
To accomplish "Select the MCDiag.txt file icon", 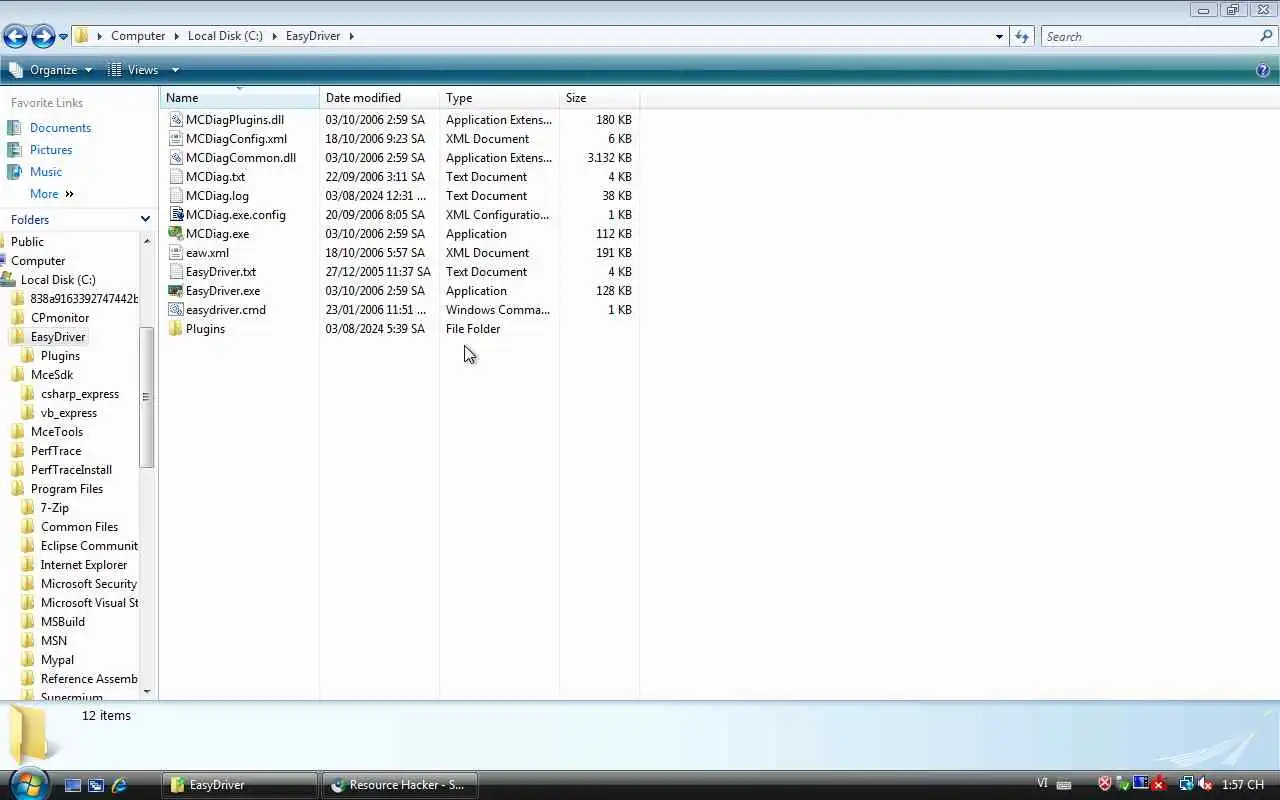I will [176, 177].
